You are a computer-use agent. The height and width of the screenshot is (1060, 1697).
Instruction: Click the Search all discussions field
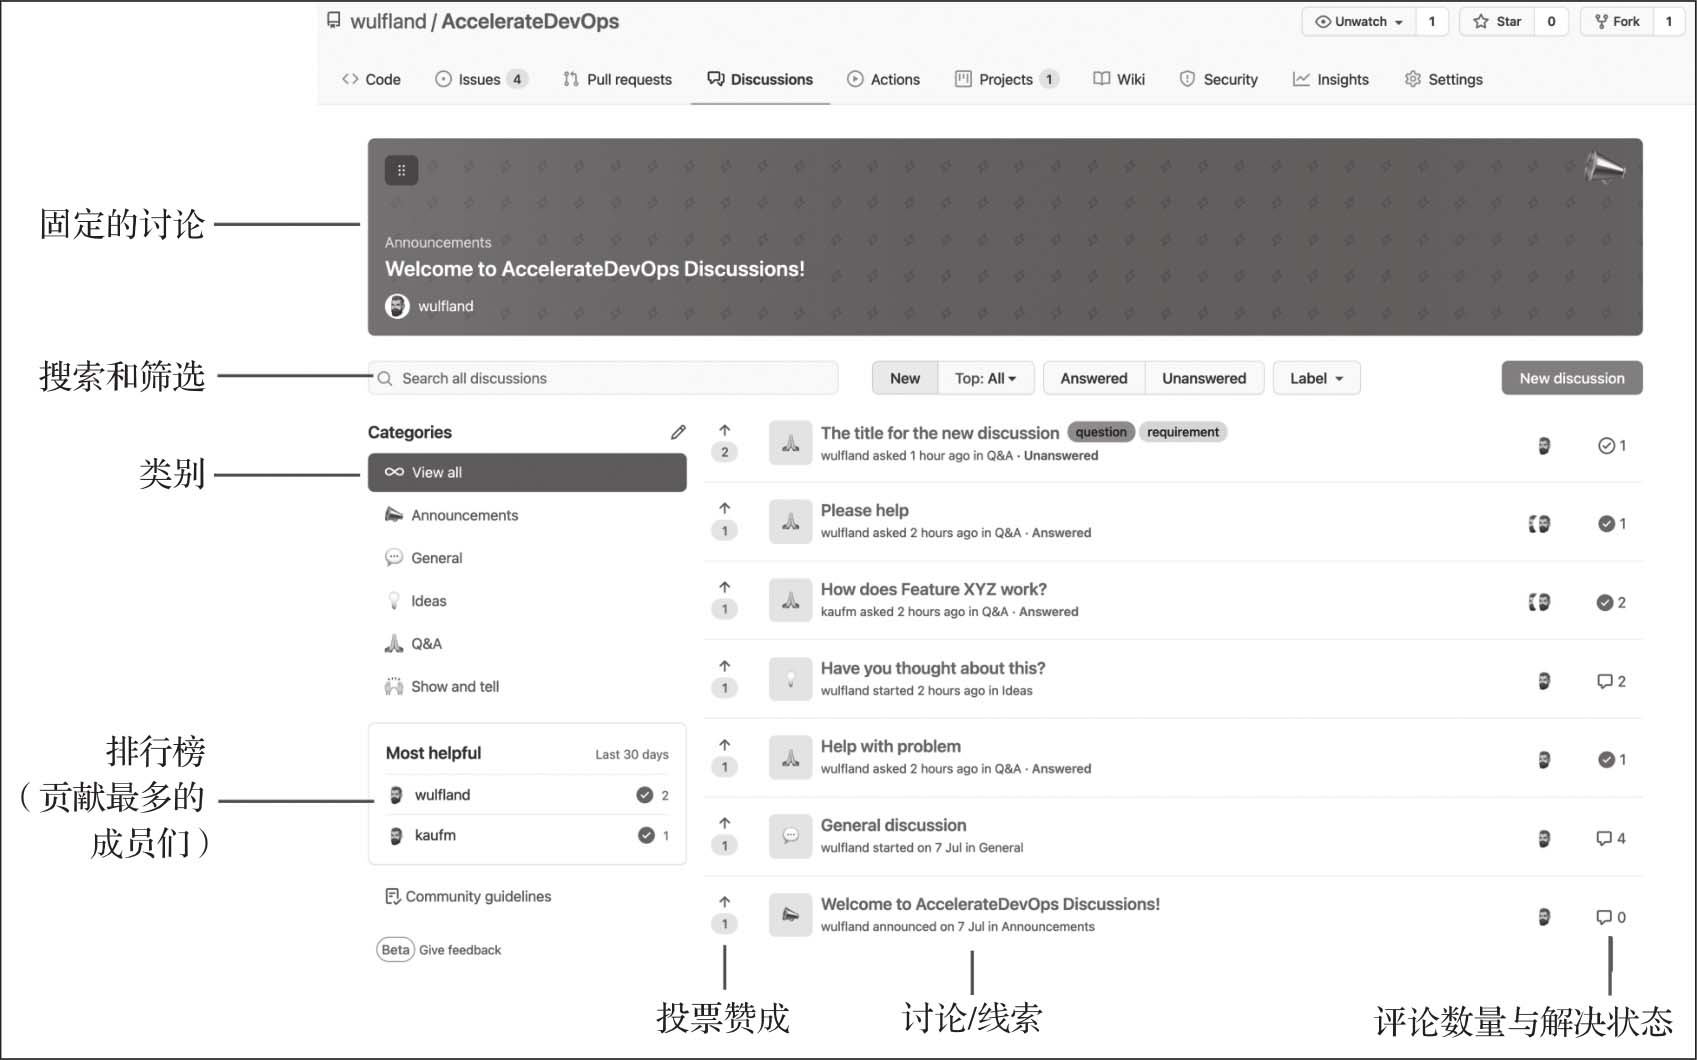click(x=603, y=379)
